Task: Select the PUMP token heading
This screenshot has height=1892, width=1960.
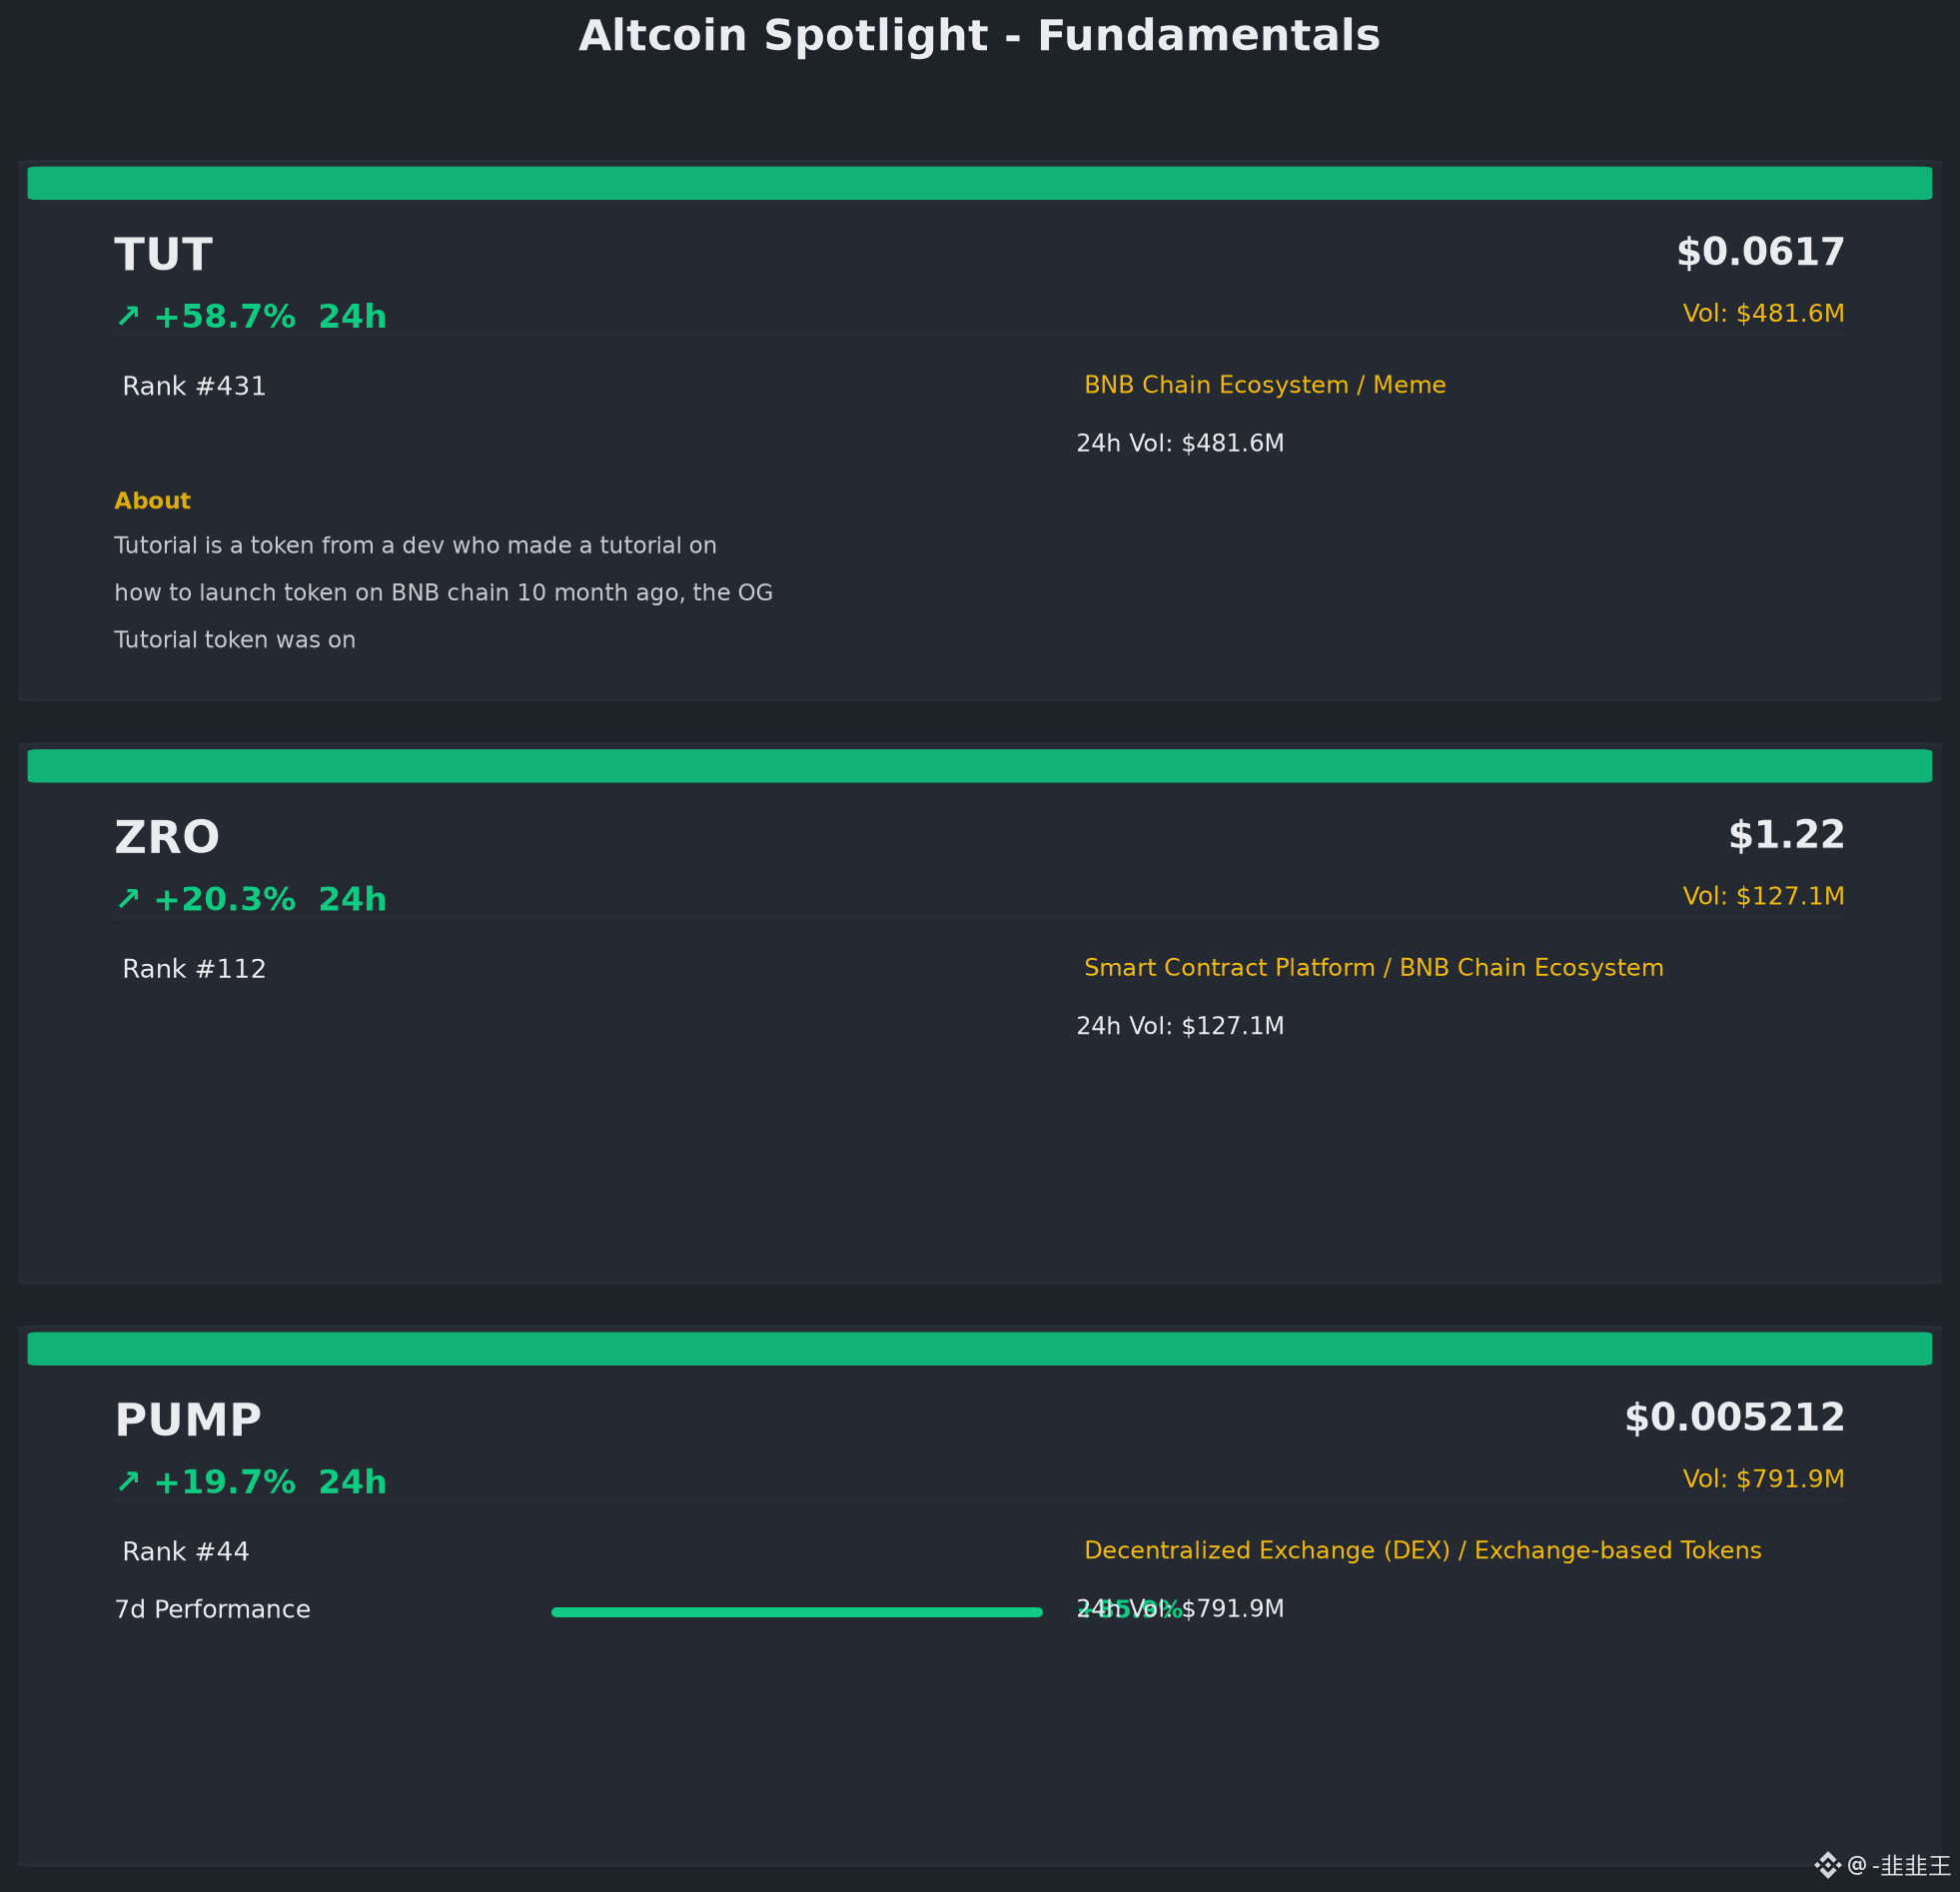Action: 188,1420
